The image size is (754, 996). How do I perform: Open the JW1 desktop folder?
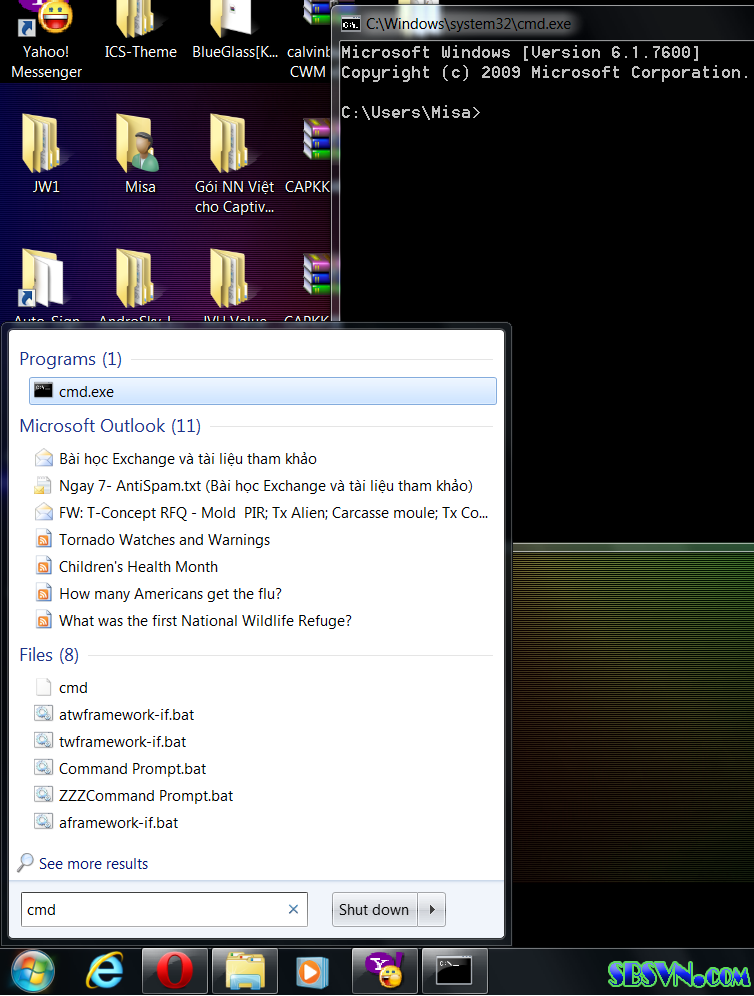point(46,155)
